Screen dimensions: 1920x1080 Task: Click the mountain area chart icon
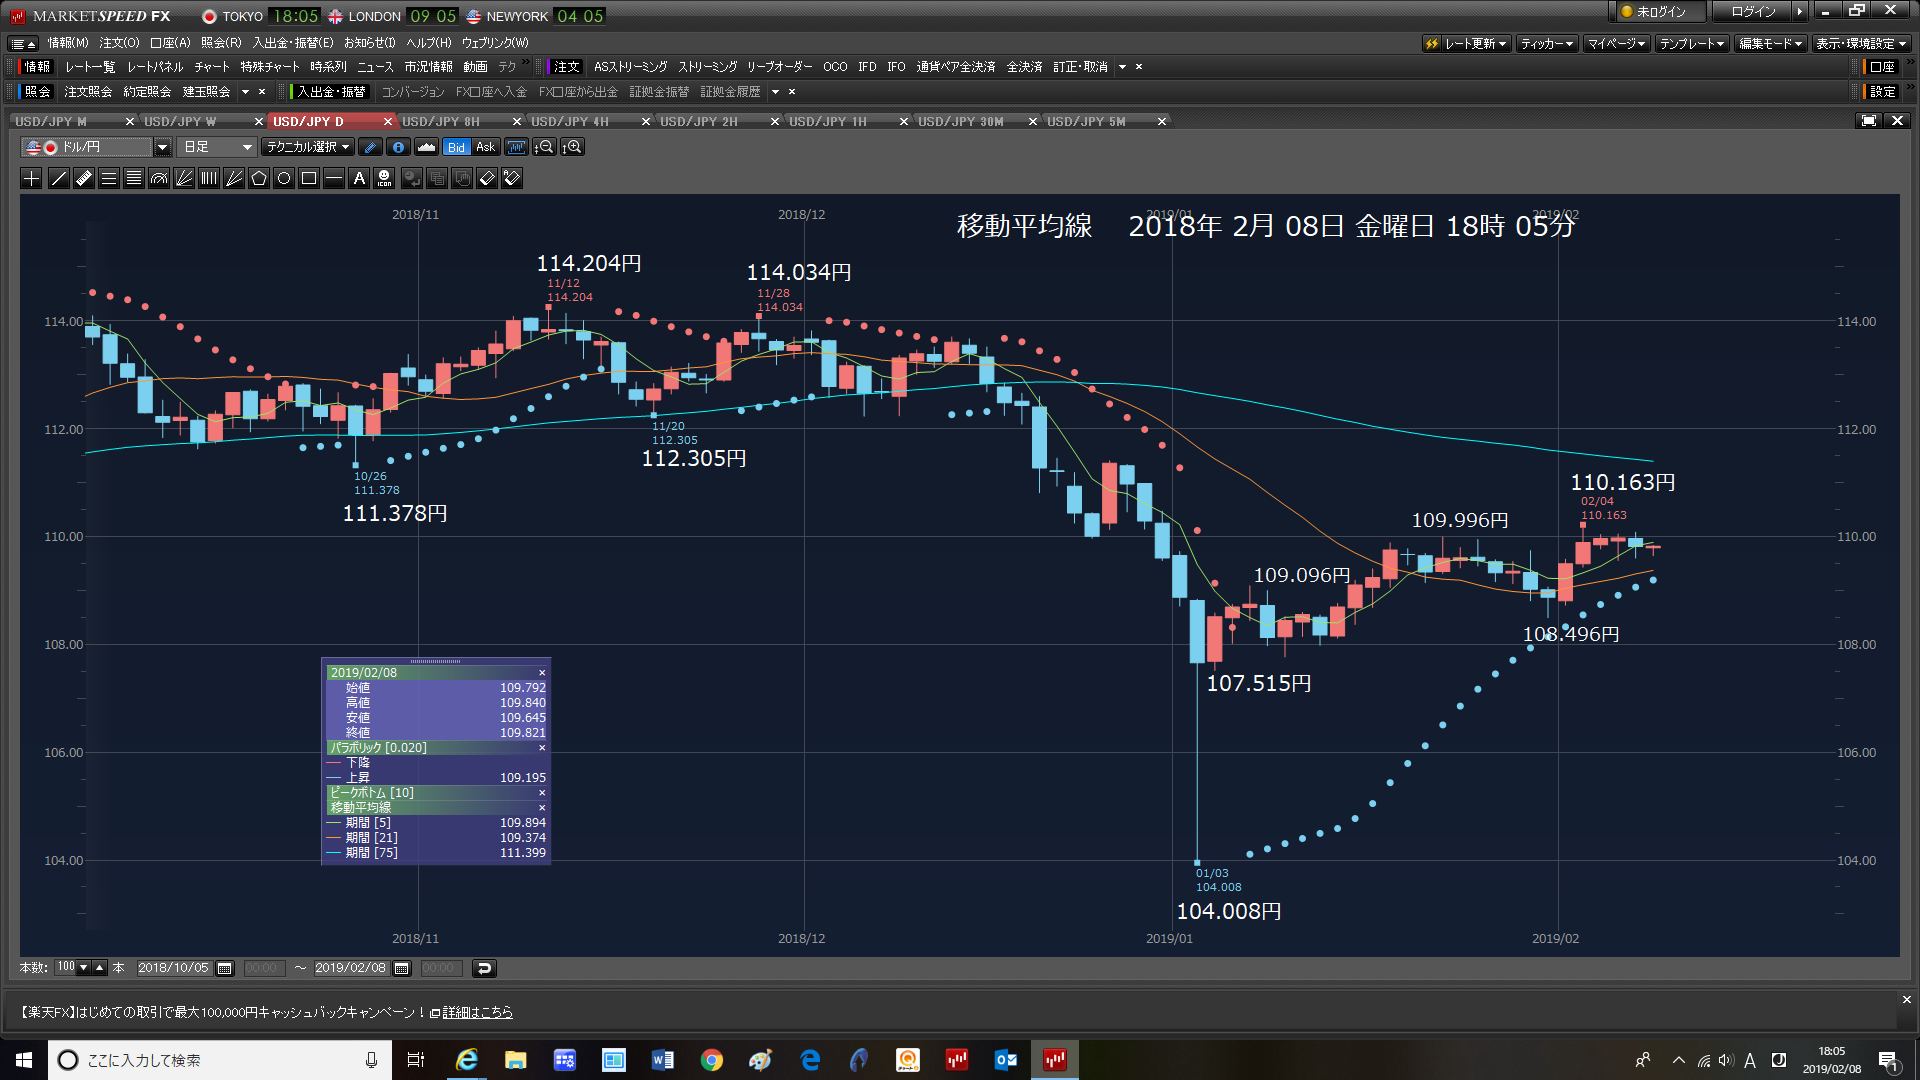(426, 147)
